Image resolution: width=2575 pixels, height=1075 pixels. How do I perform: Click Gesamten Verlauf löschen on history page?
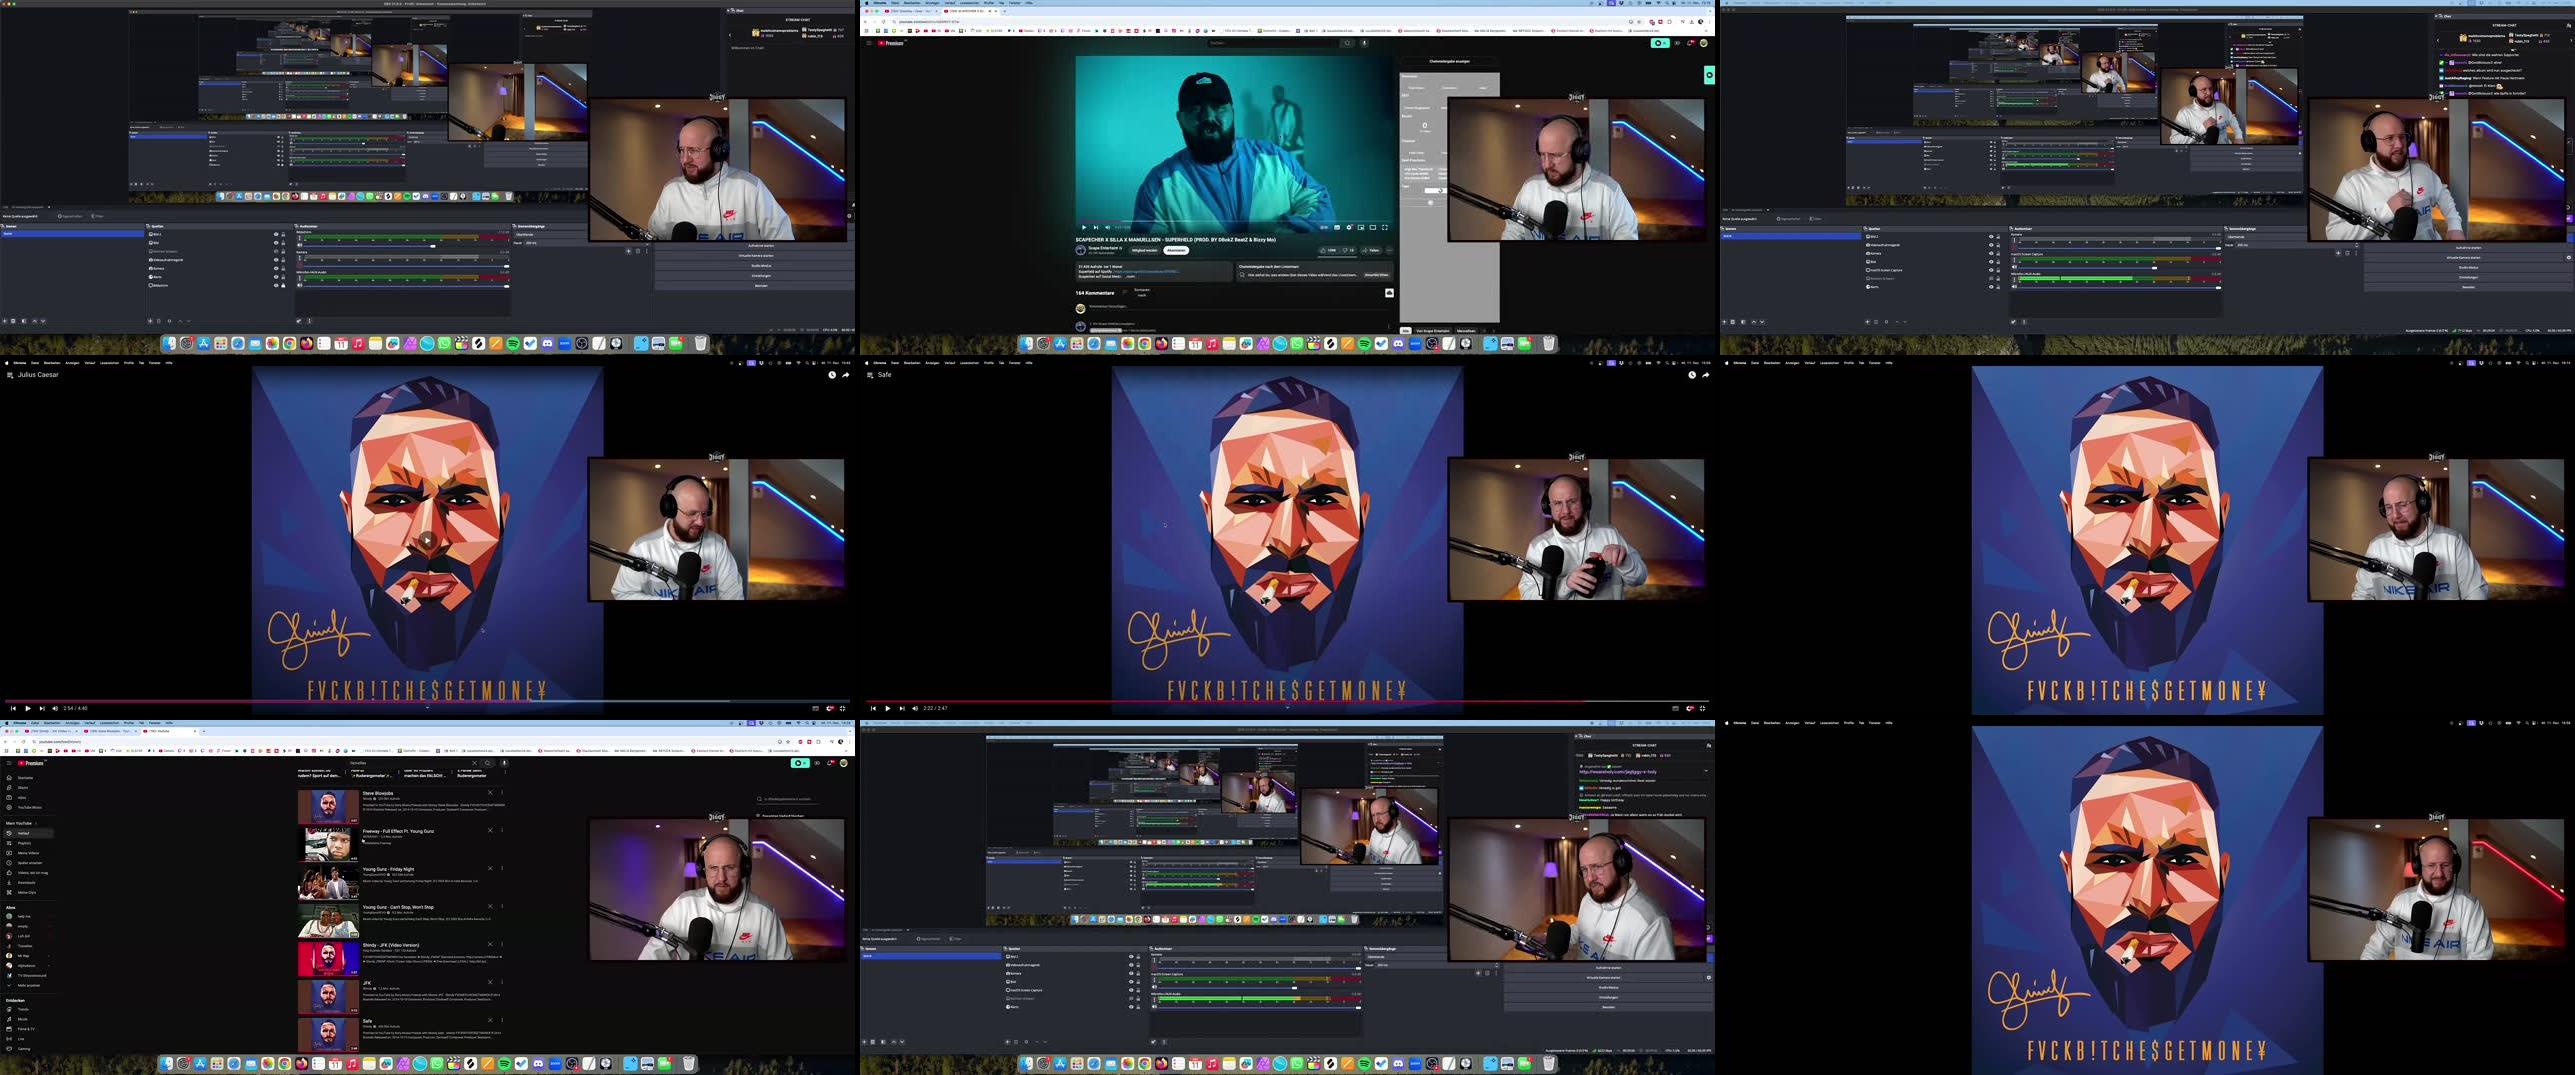(x=780, y=816)
